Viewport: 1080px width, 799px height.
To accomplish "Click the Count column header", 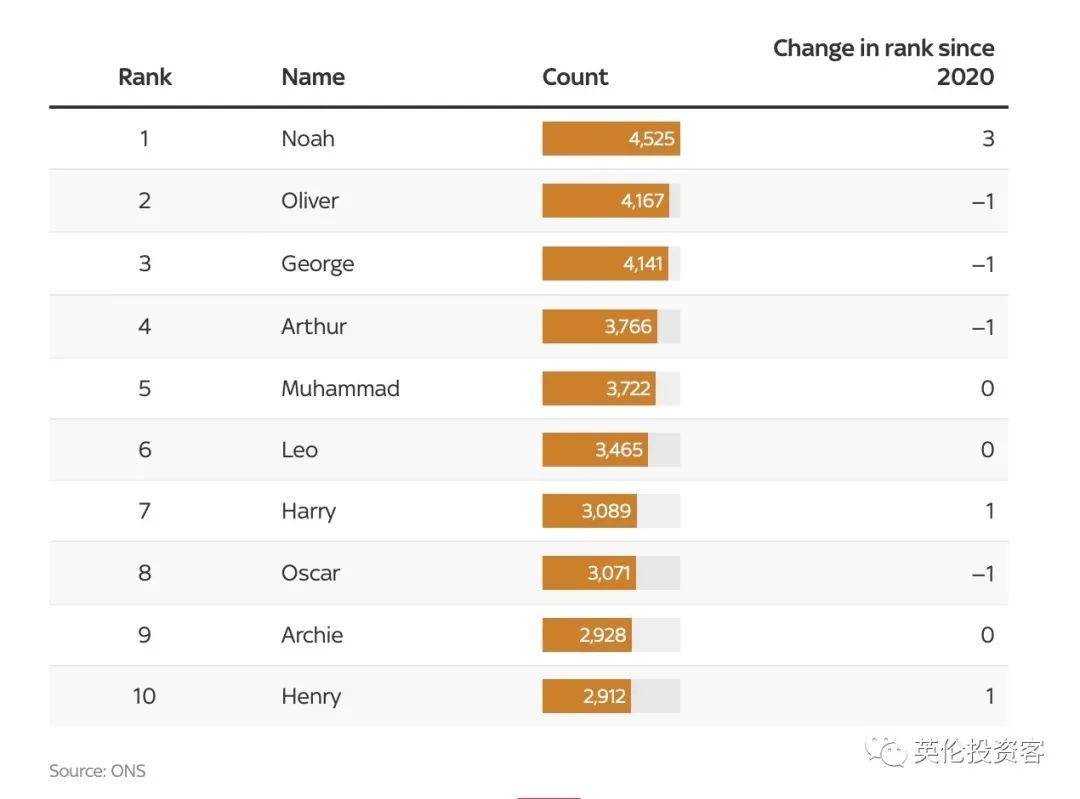I will (575, 77).
